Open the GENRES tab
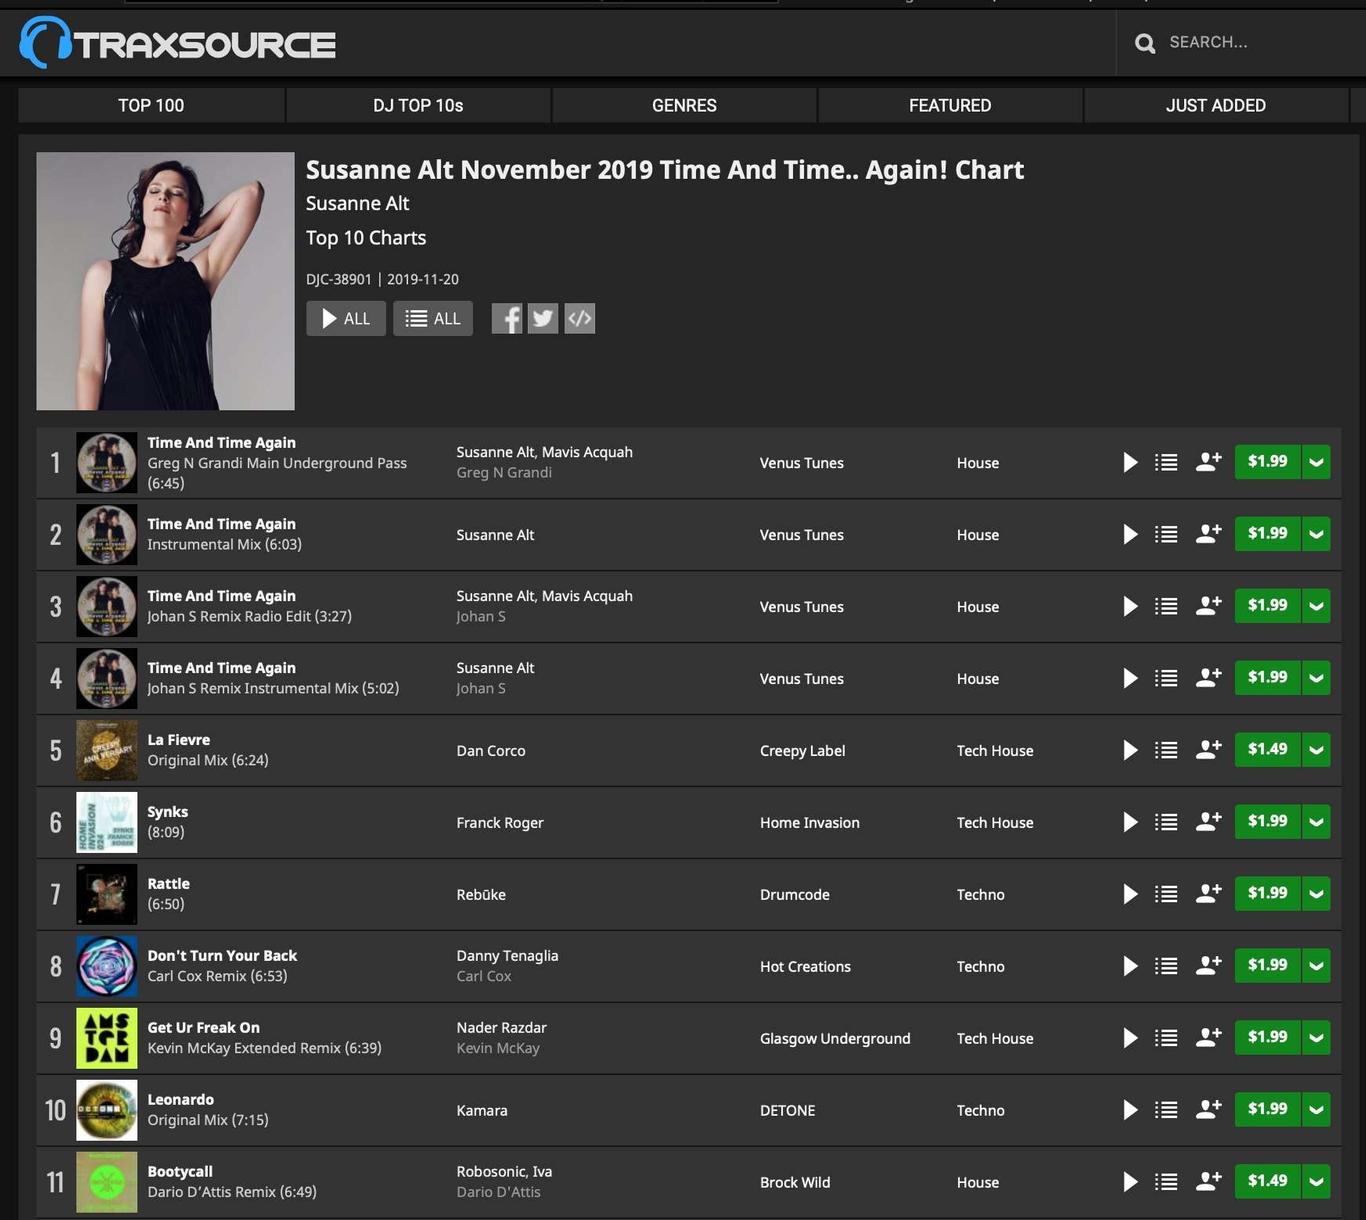Screen dimensions: 1366x1220 click(x=684, y=105)
